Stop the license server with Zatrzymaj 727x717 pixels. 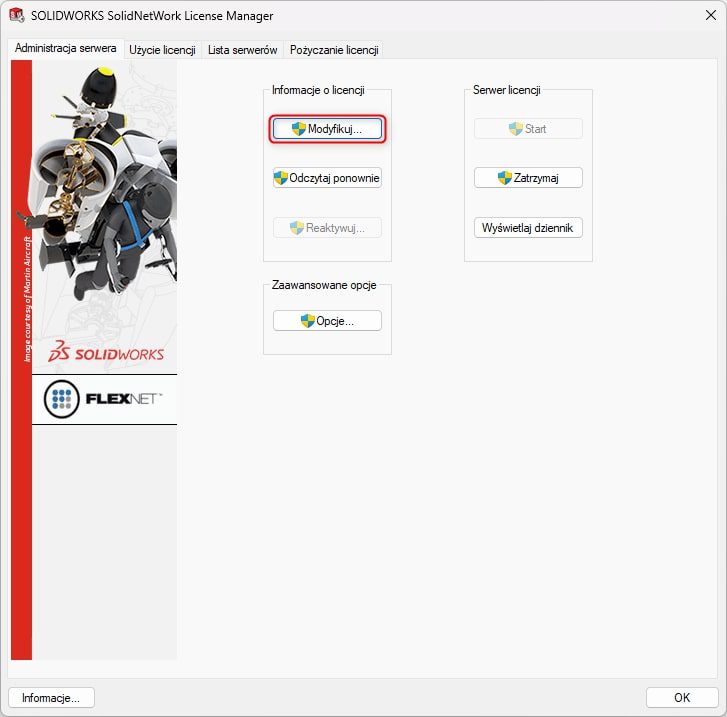[528, 178]
